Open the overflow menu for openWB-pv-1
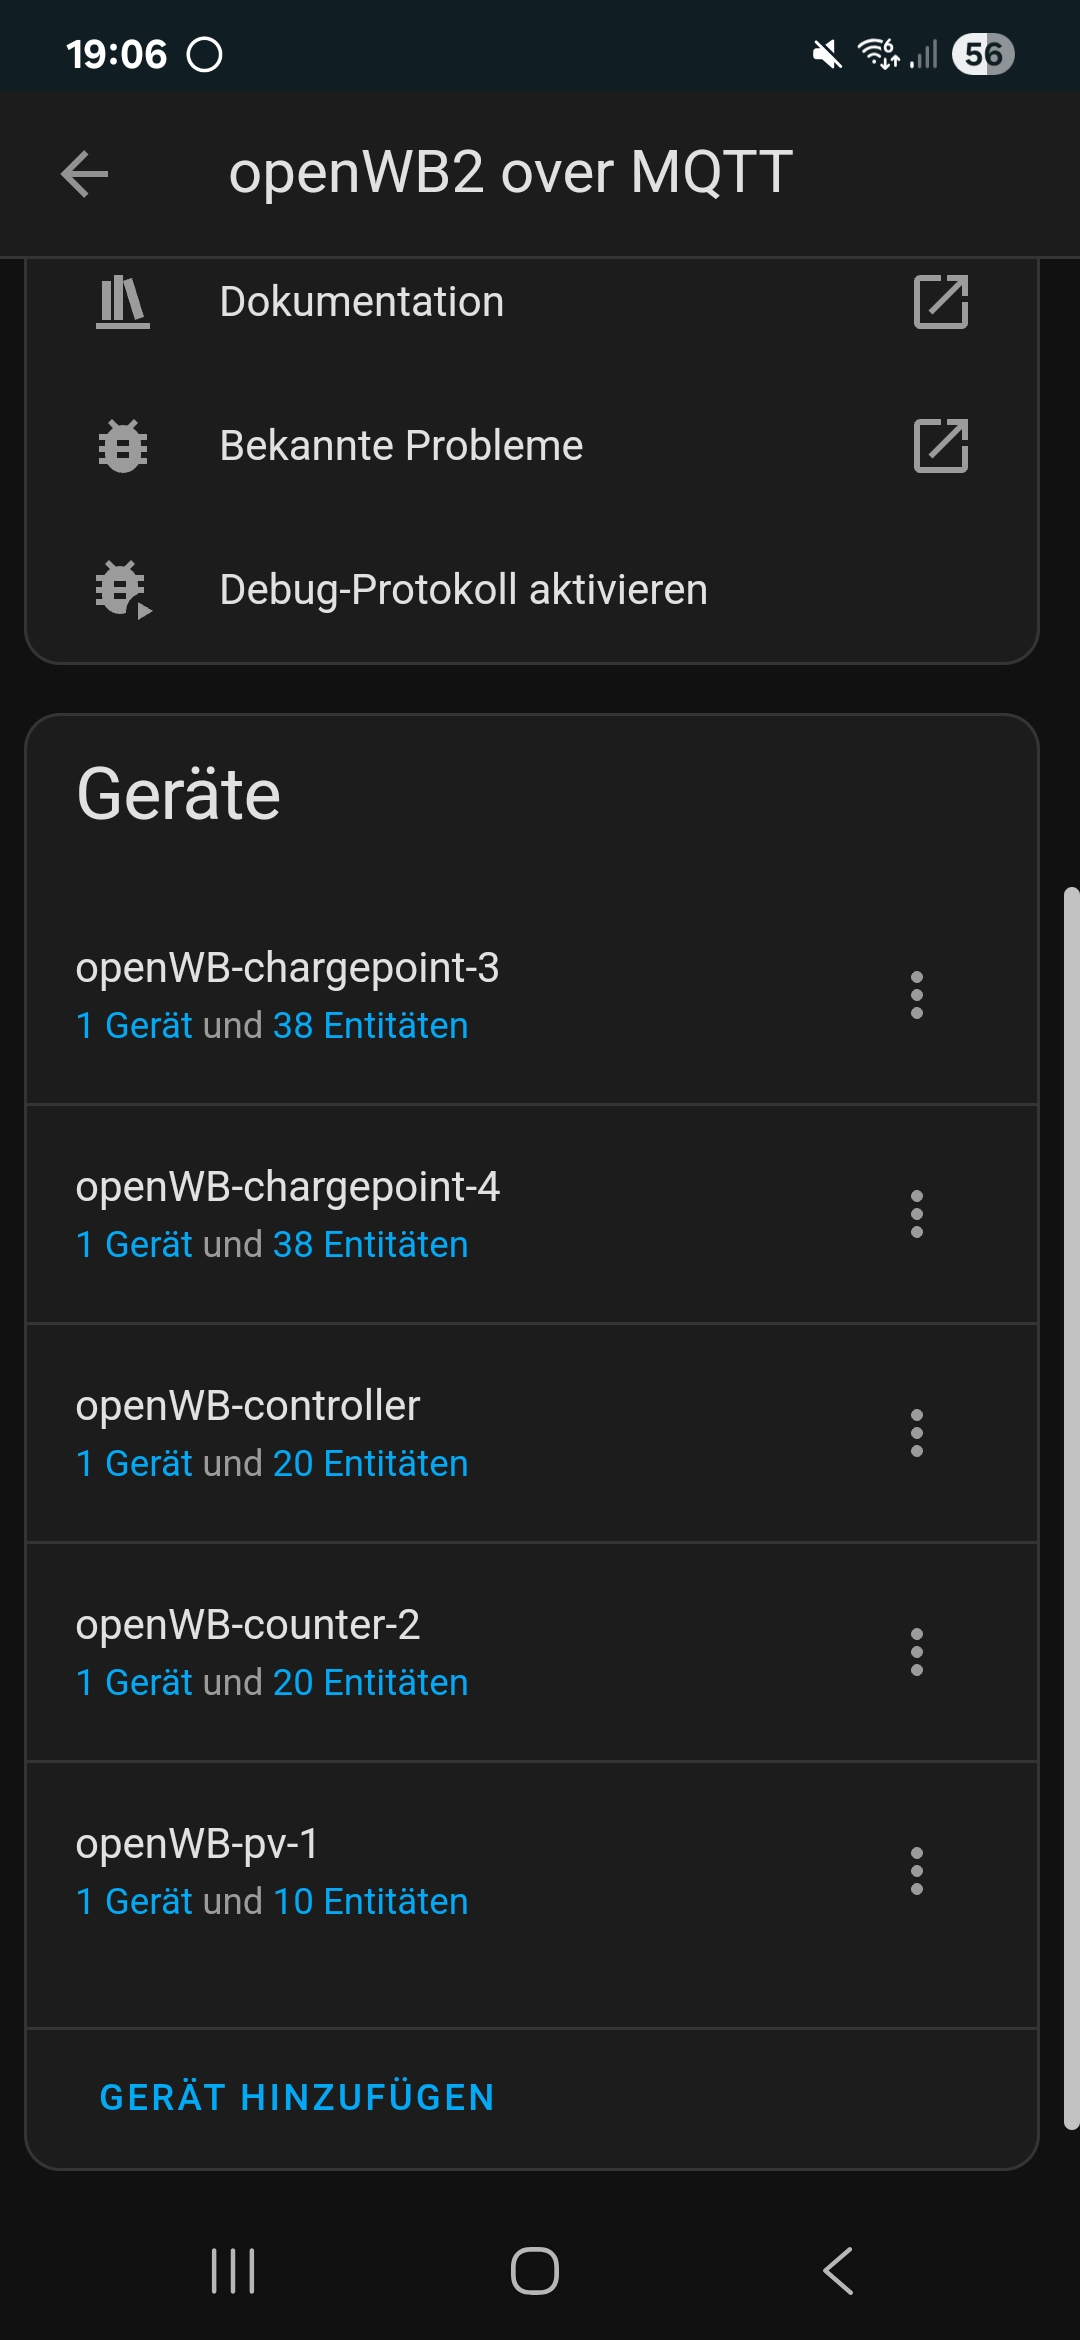The image size is (1080, 2340). pos(916,1871)
